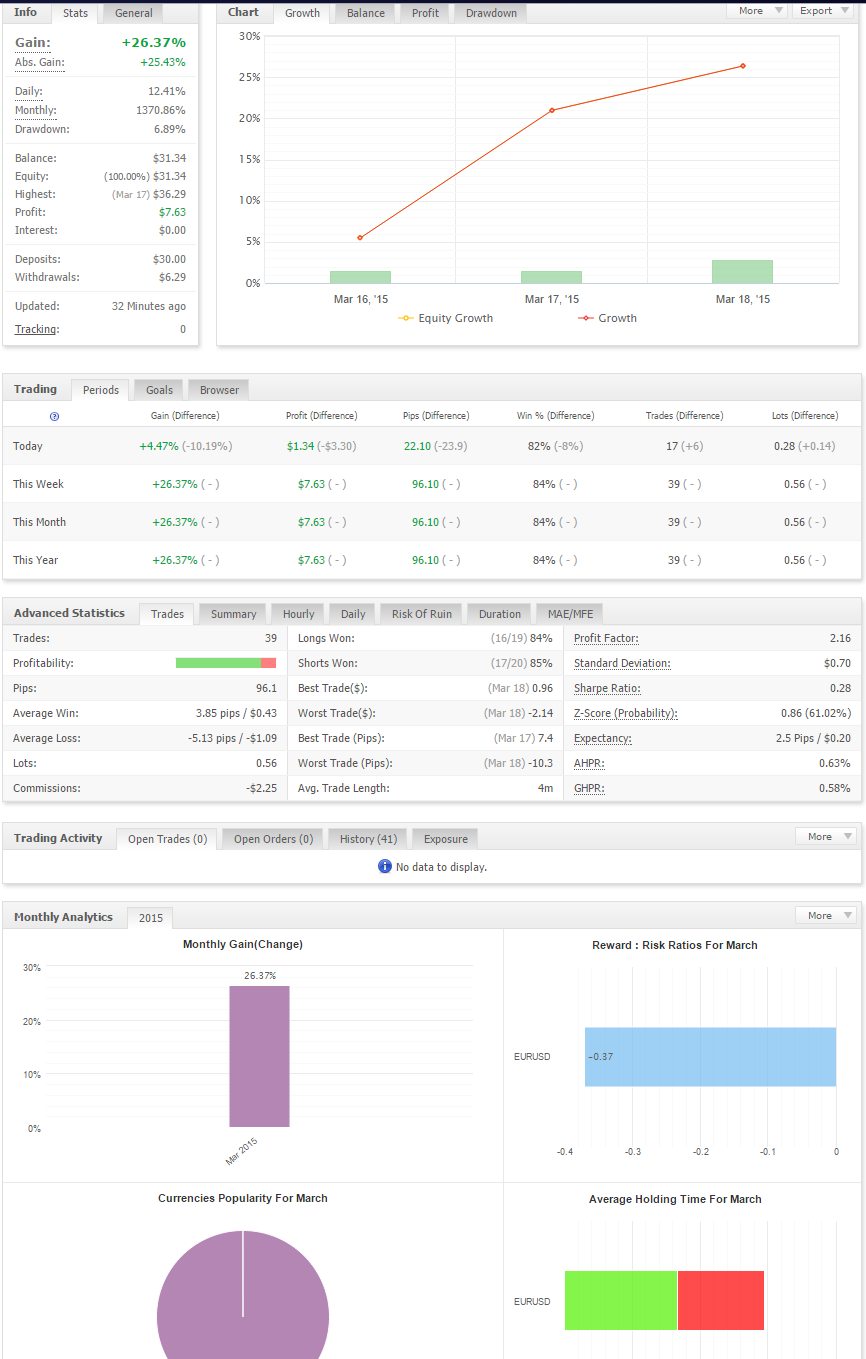Click the Expectancy label

coord(603,738)
